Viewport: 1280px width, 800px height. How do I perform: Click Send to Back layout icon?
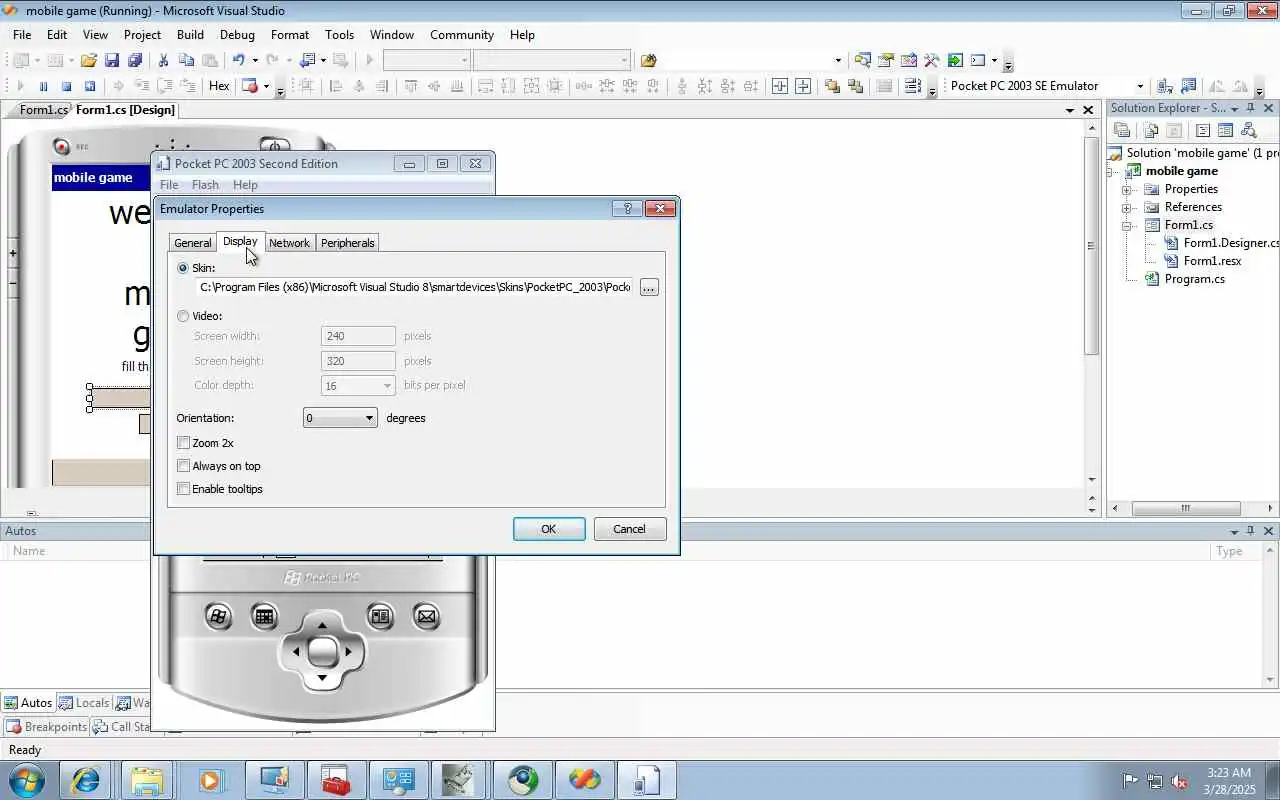855,86
